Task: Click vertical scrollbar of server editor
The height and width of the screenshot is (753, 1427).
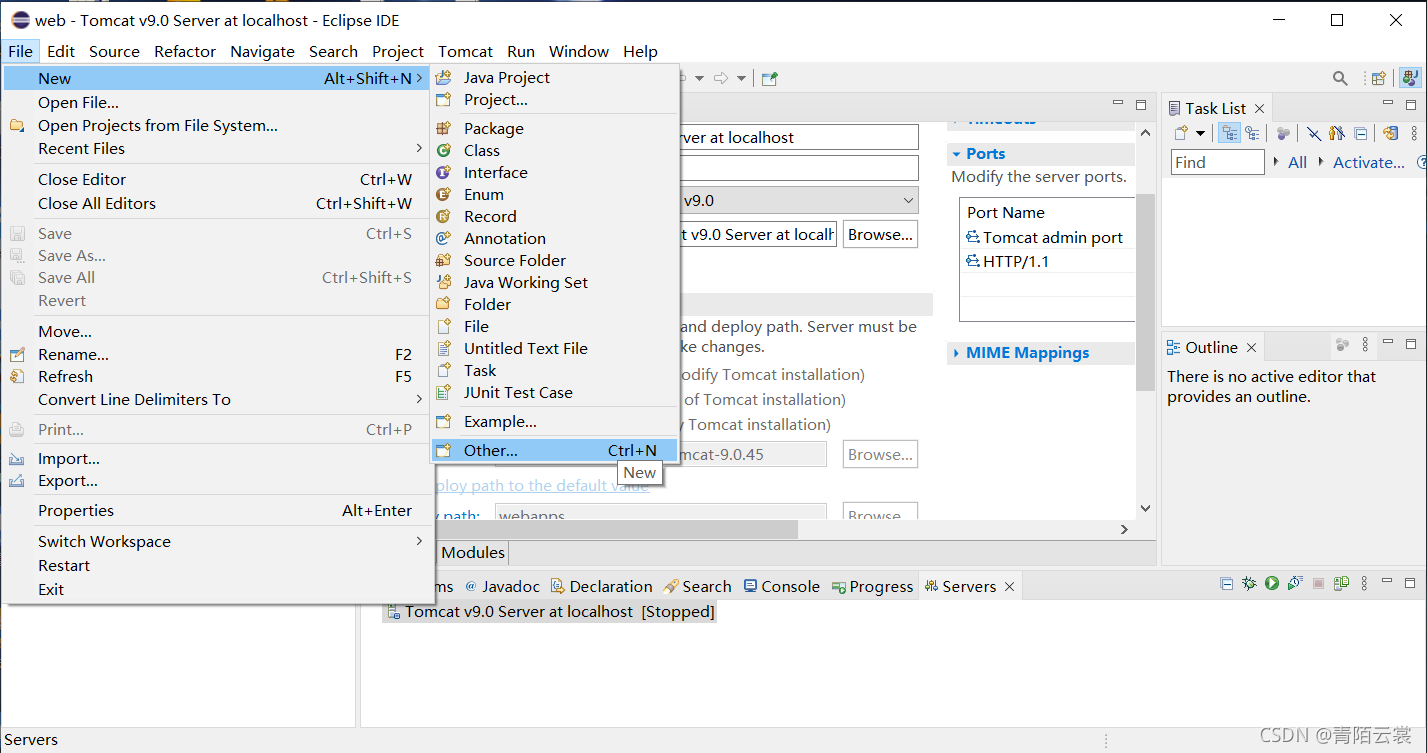Action: click(x=1146, y=291)
